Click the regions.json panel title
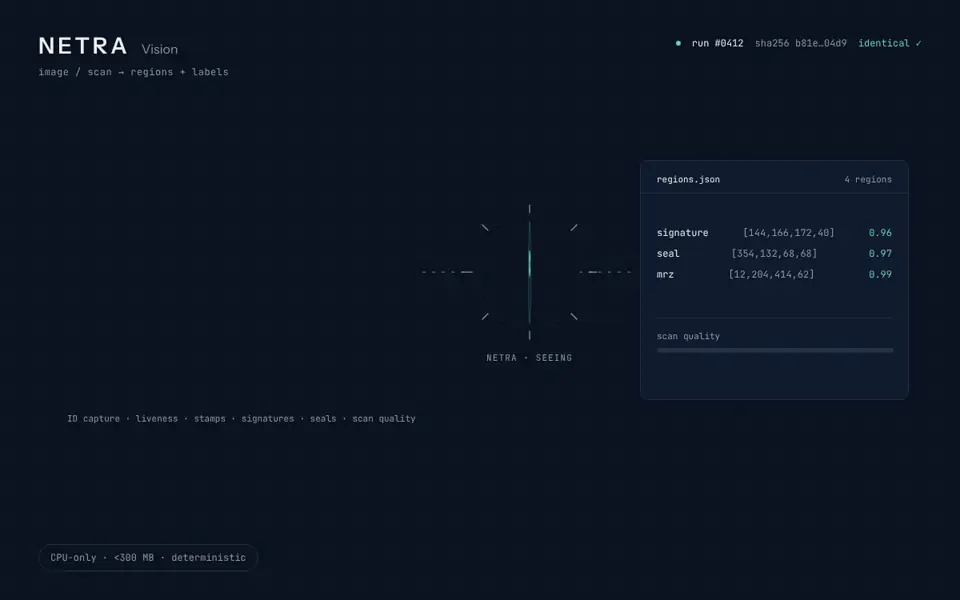The width and height of the screenshot is (960, 600). point(688,179)
